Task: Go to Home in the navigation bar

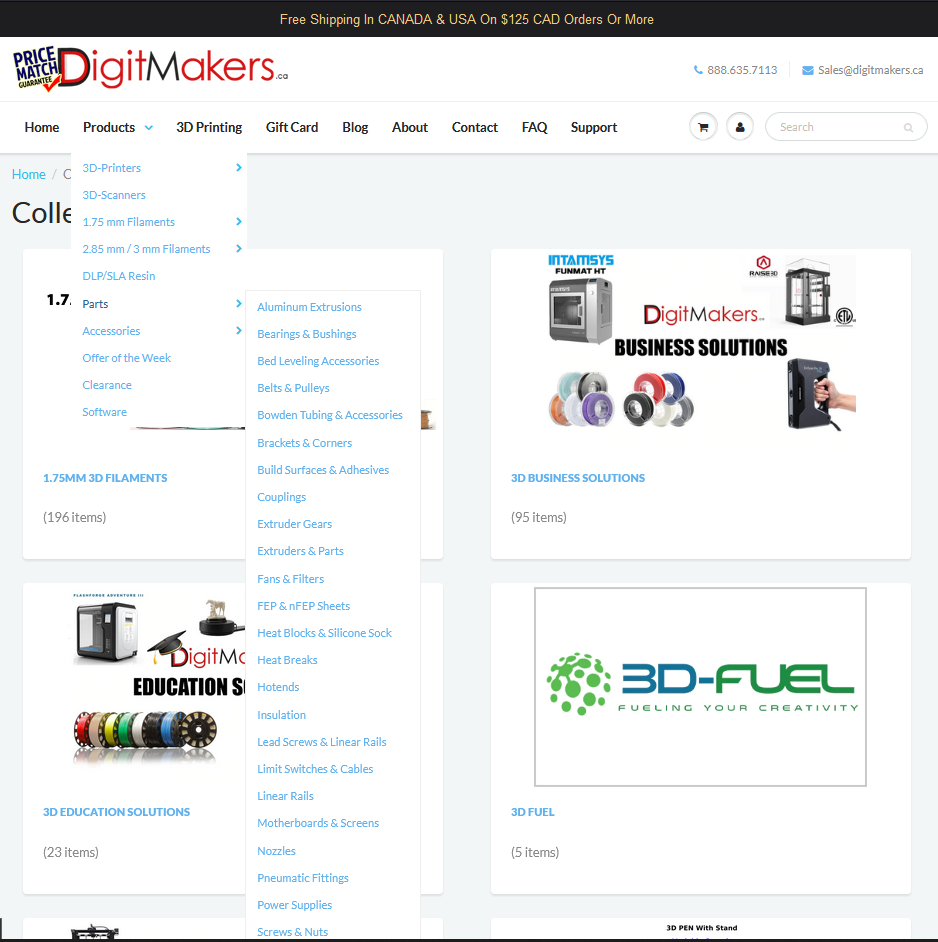Action: [42, 127]
